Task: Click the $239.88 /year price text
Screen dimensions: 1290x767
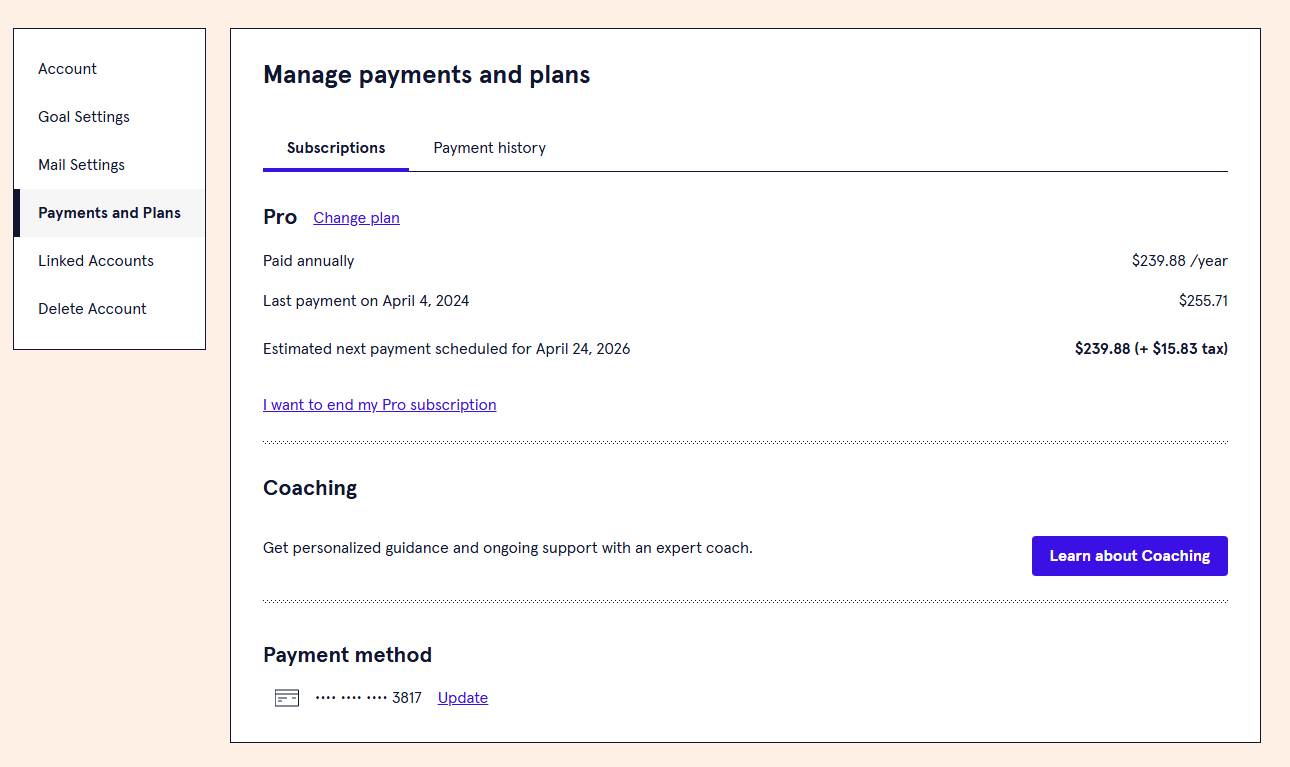Action: pos(1179,261)
